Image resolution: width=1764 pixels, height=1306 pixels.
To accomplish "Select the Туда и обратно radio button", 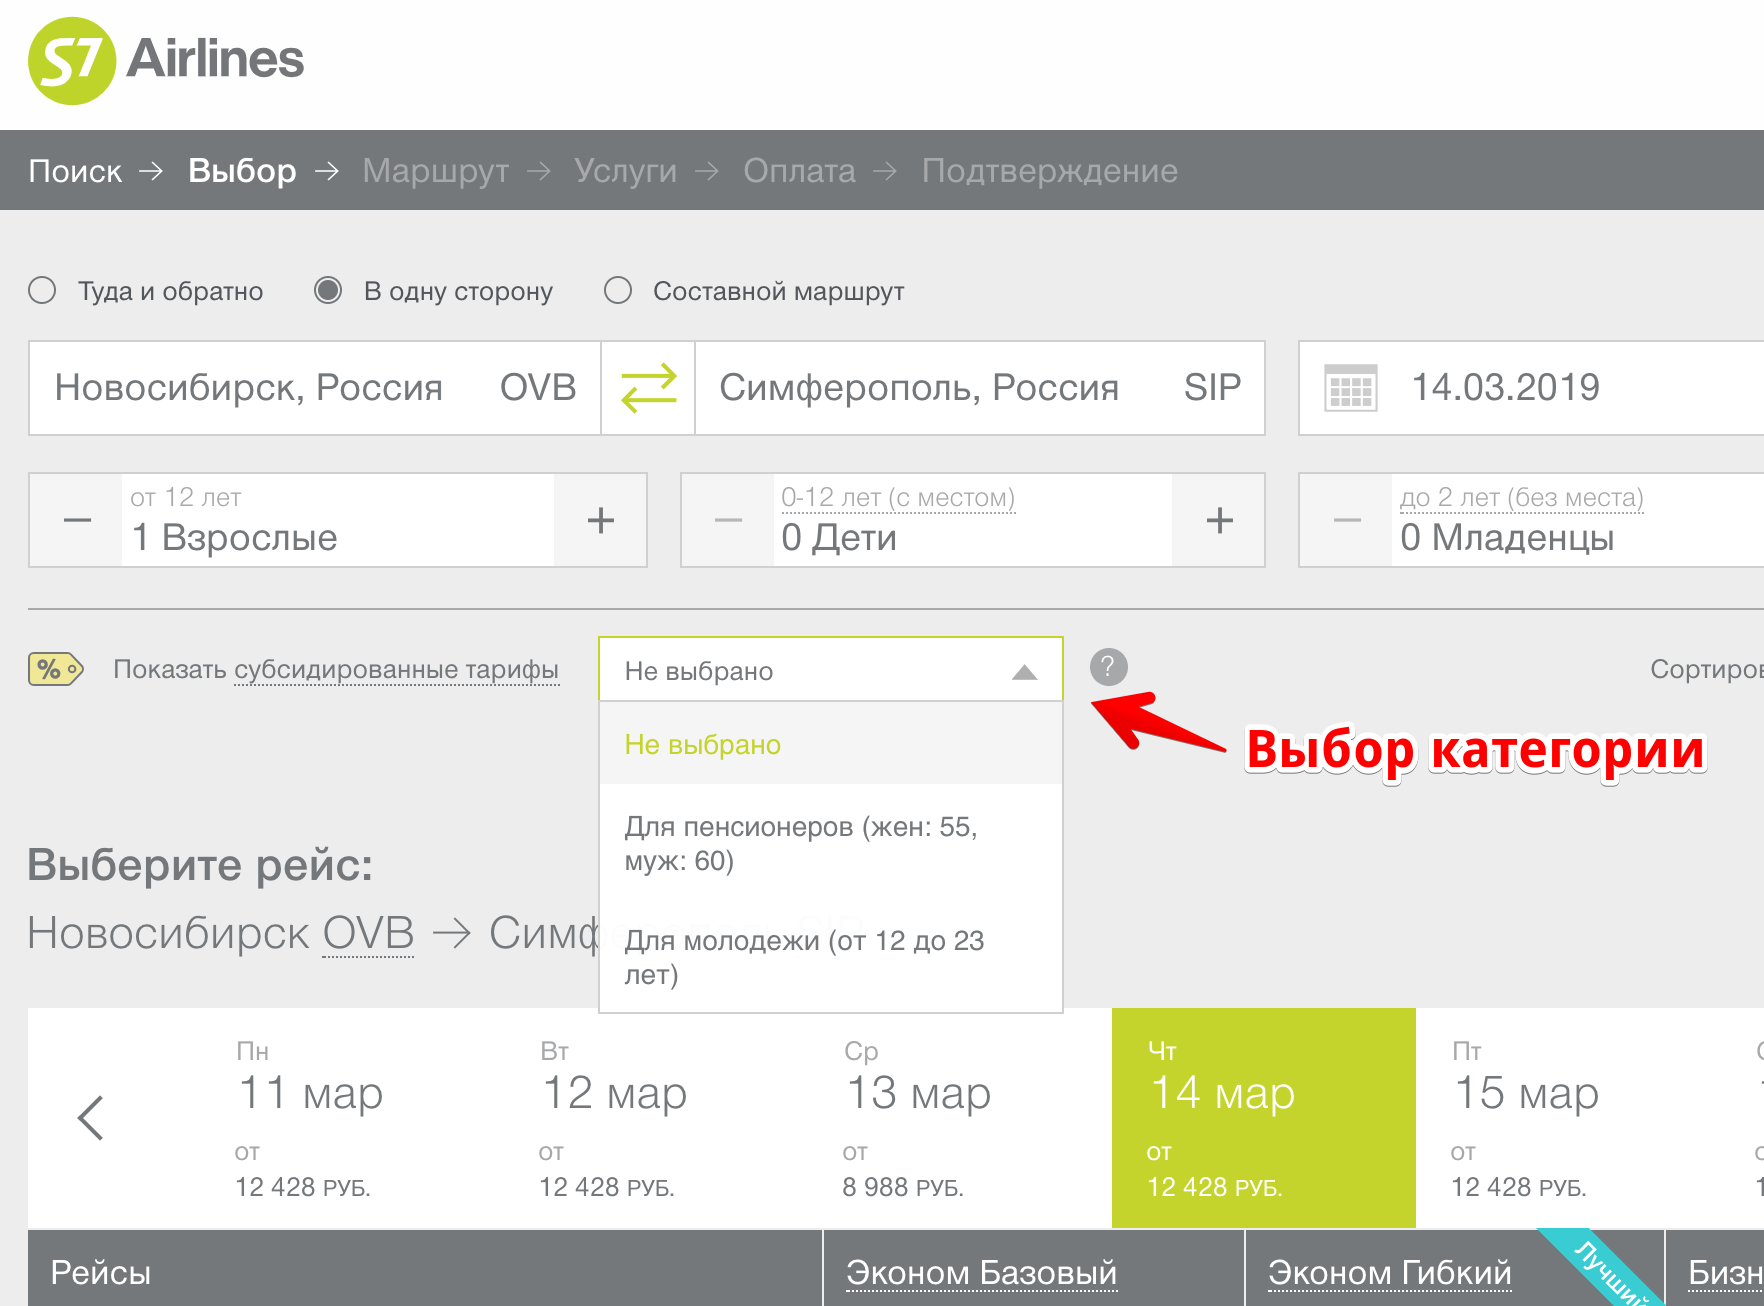I will [x=42, y=291].
